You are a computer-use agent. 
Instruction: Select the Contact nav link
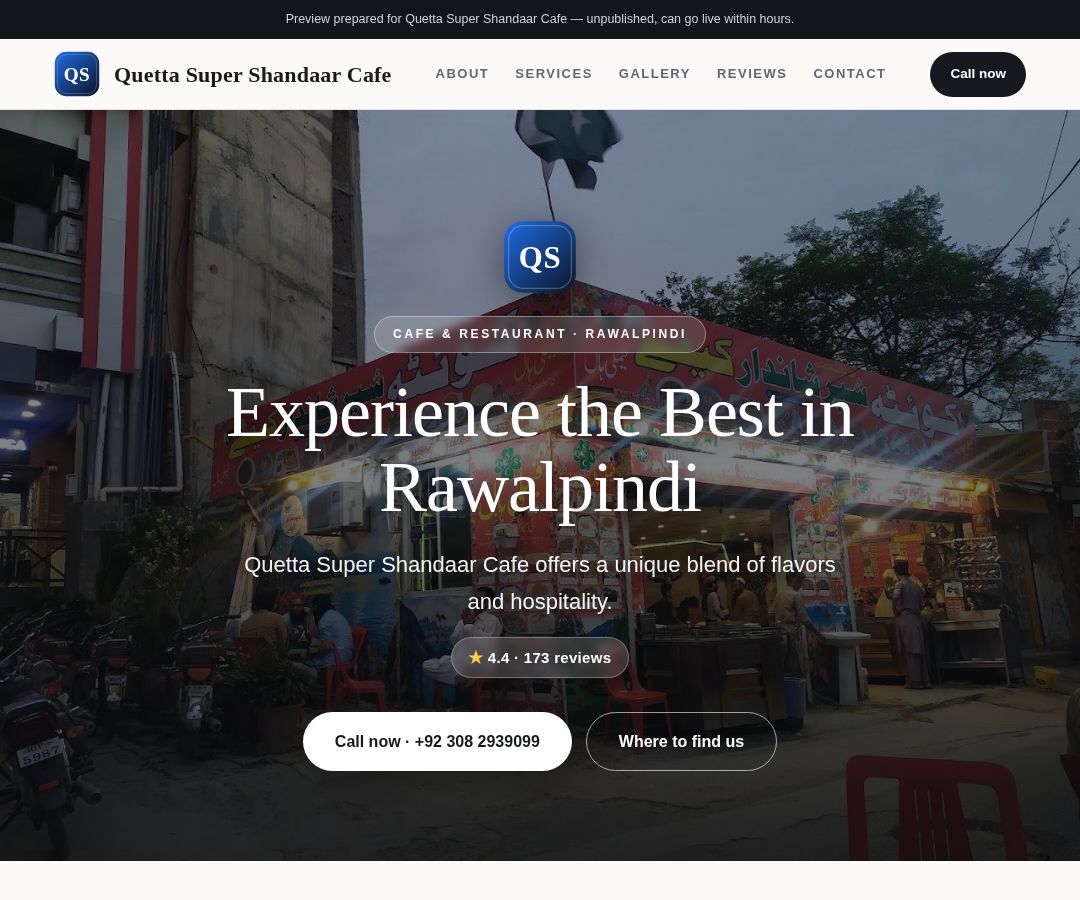pos(849,74)
